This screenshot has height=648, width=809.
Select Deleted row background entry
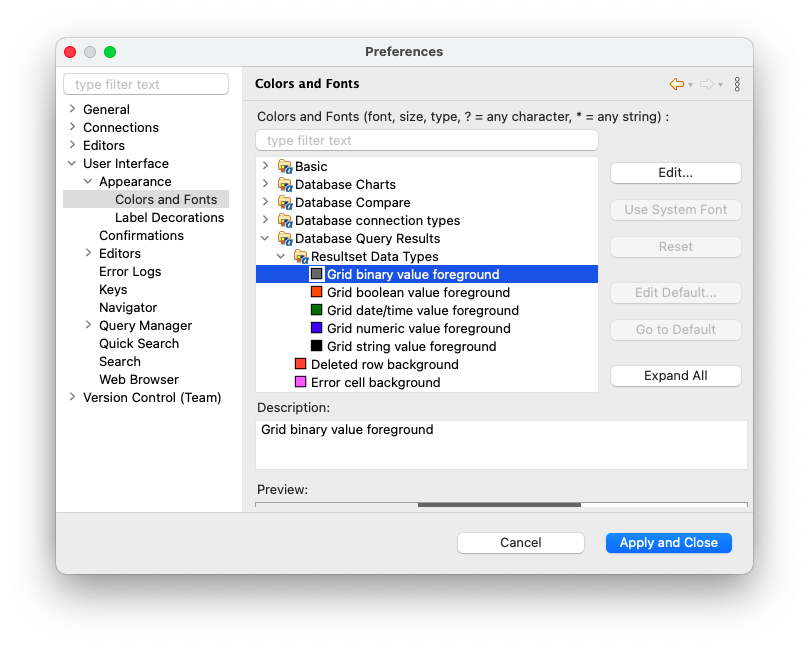point(384,365)
